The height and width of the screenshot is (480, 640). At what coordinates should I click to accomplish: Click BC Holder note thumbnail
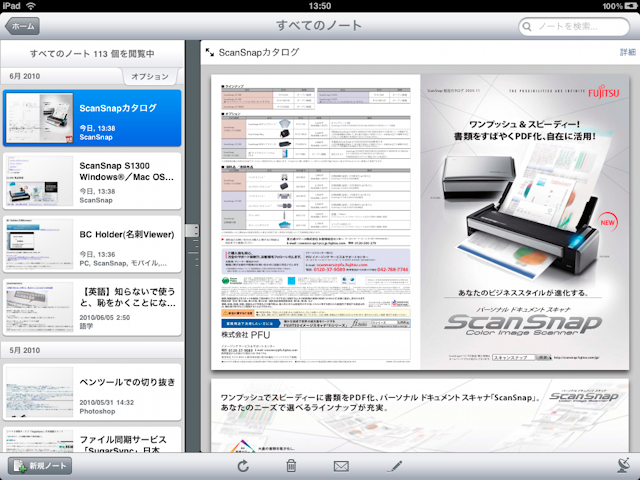[x=40, y=244]
